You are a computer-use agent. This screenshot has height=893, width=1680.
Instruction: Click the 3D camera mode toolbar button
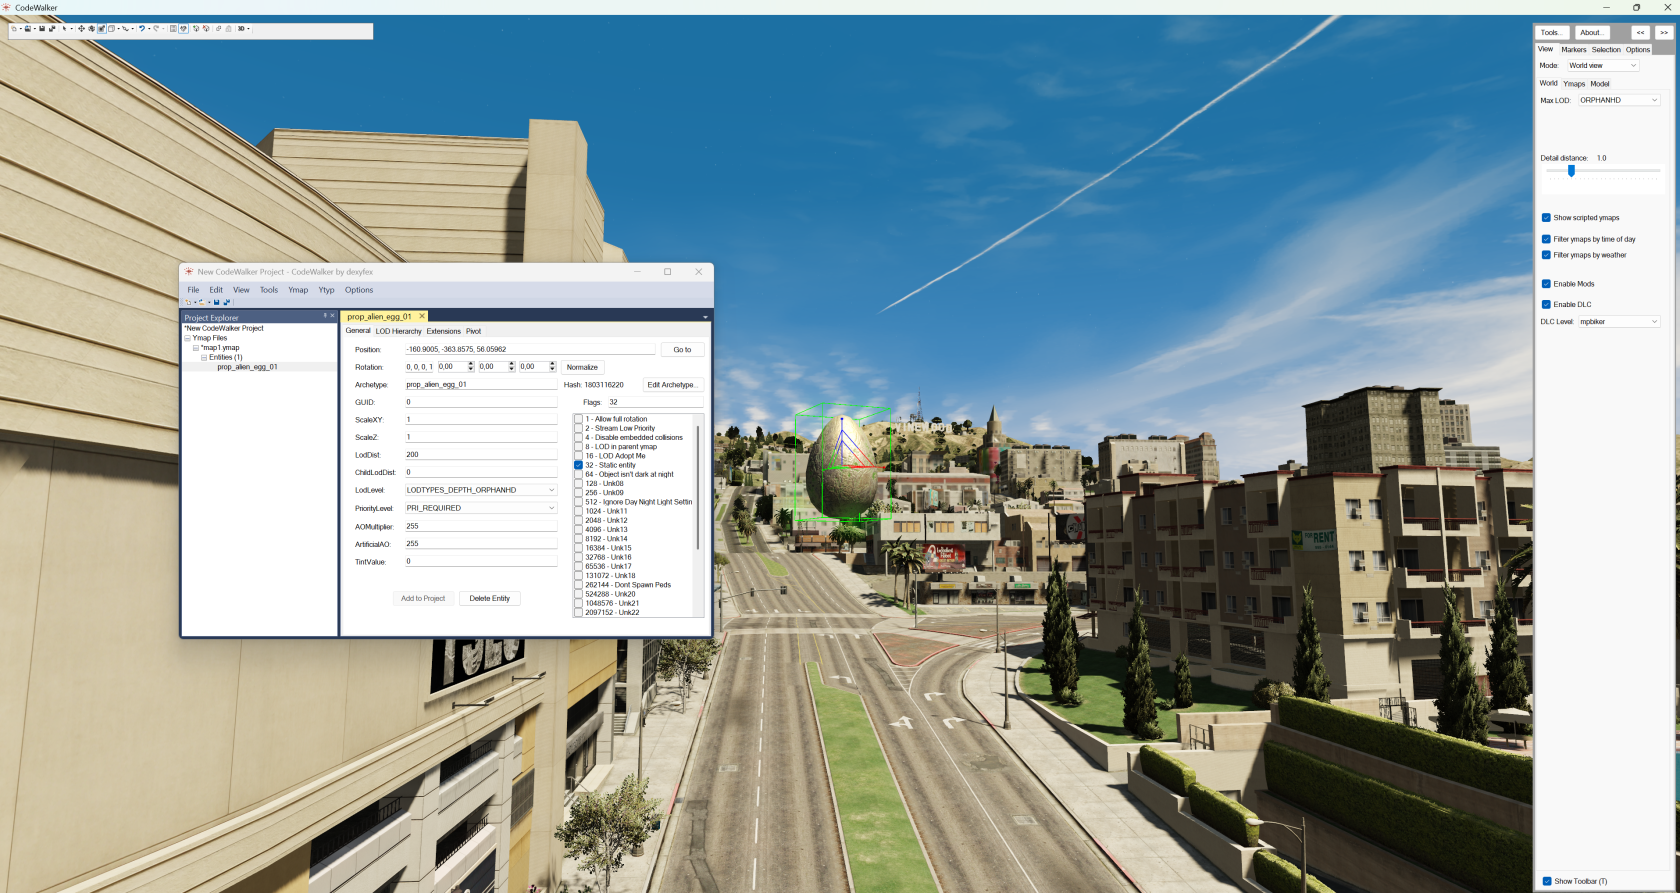tap(241, 29)
